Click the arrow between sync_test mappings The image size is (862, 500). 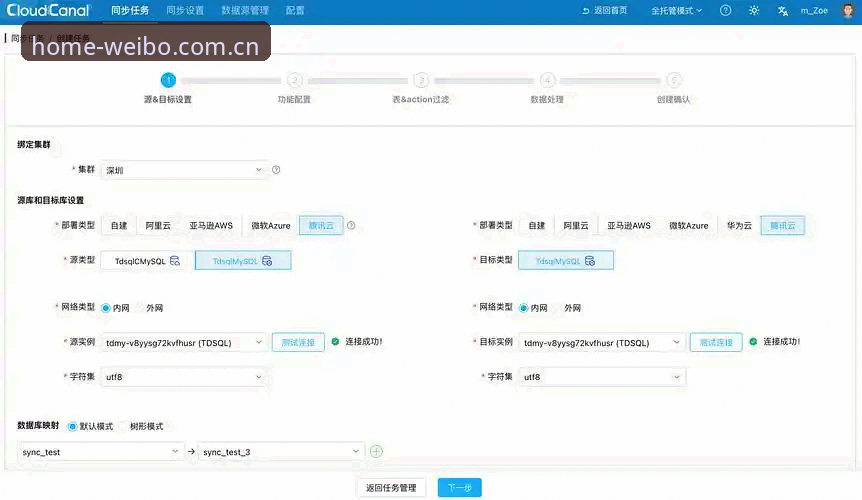(191, 452)
